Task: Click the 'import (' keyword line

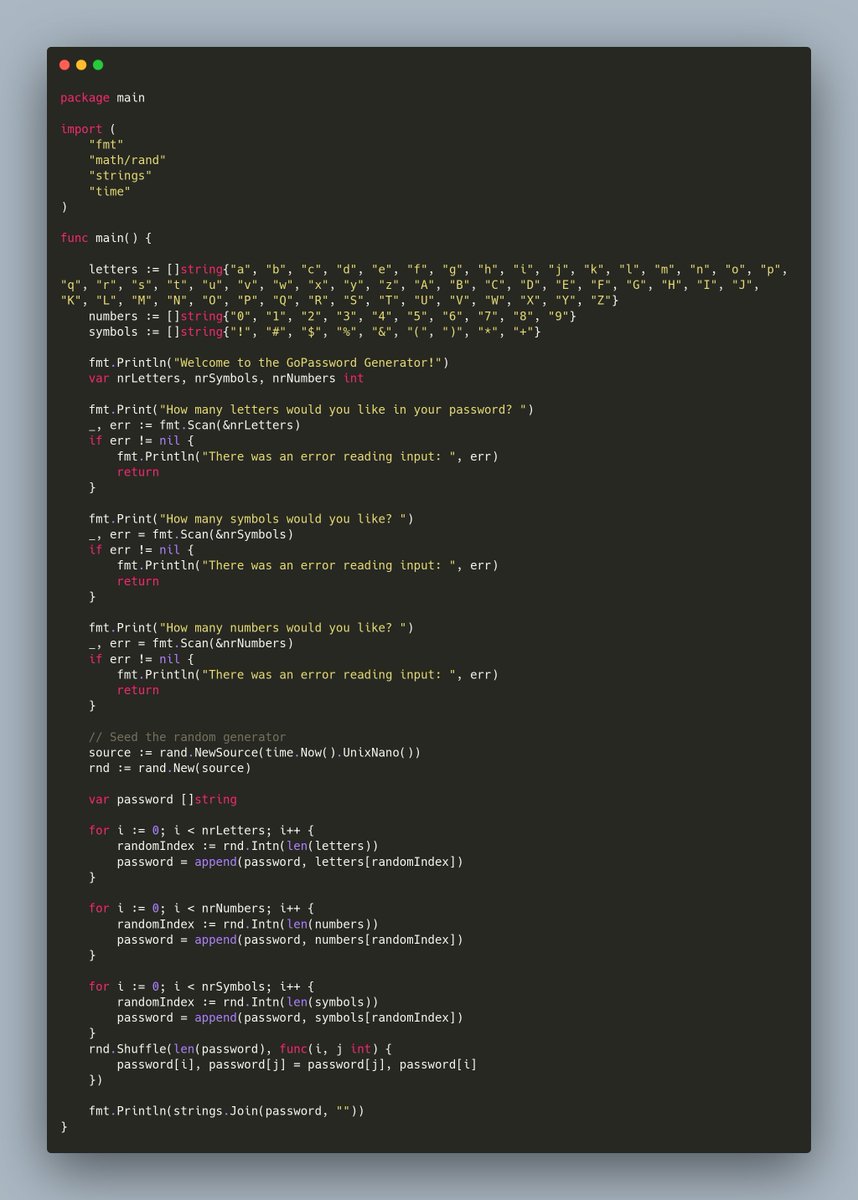Action: 88,129
